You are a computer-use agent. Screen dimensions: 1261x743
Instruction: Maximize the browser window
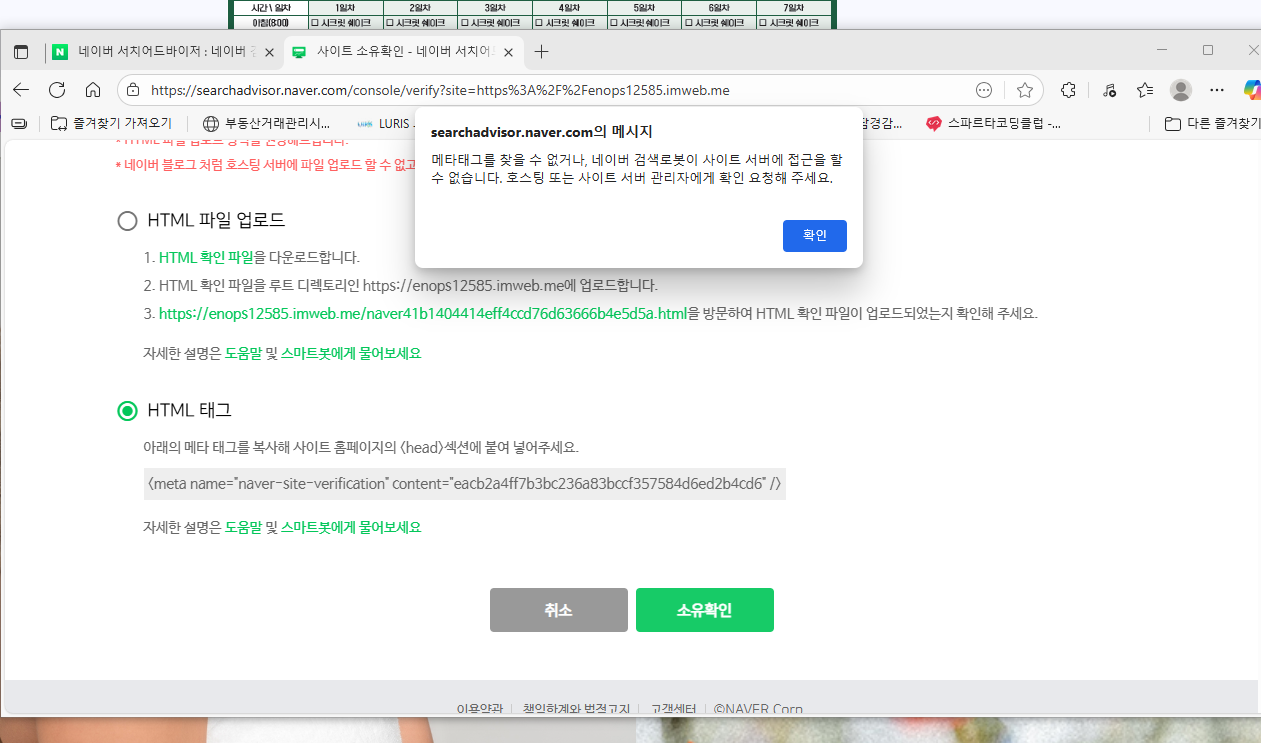click(1208, 50)
